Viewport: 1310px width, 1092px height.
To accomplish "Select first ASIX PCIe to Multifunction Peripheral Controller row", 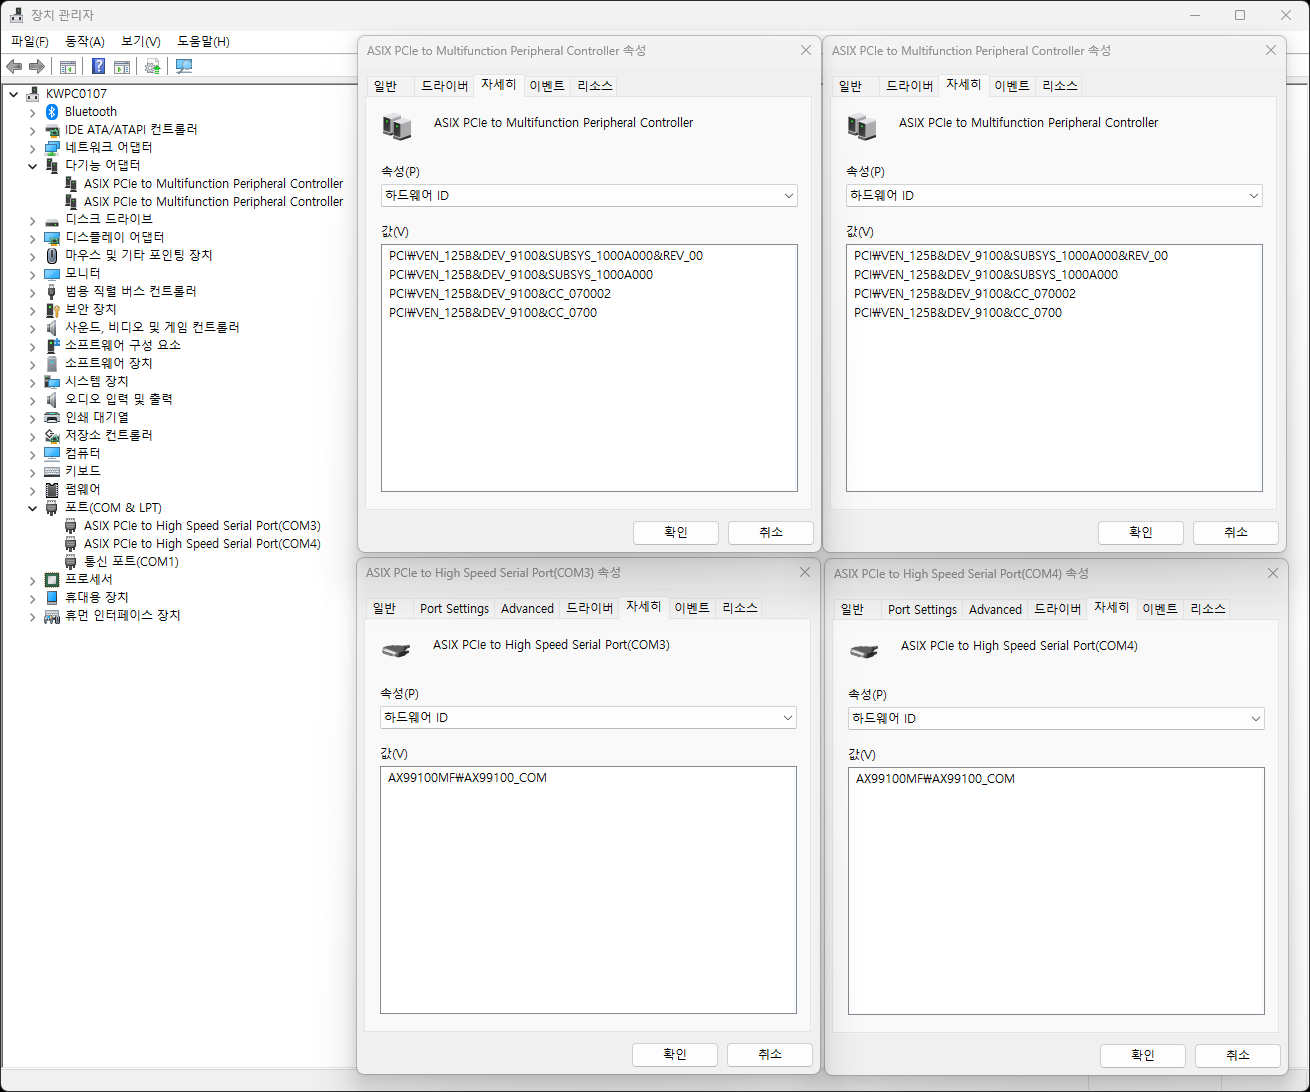I will pyautogui.click(x=213, y=184).
